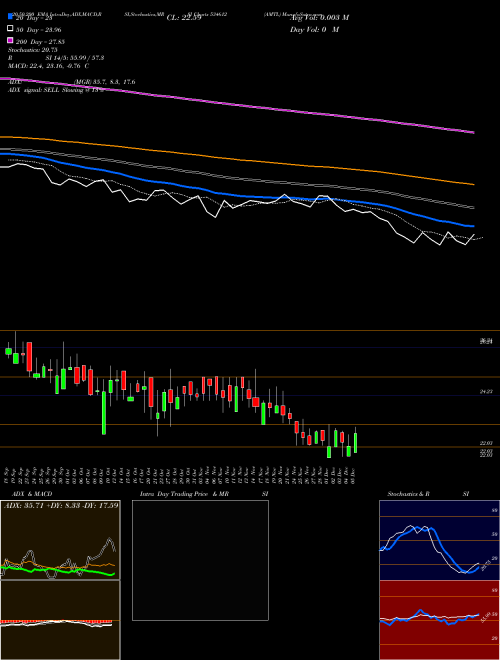Screen dimensions: 500x660
Task: Open the blue stochastics chart panel
Action: point(439,540)
